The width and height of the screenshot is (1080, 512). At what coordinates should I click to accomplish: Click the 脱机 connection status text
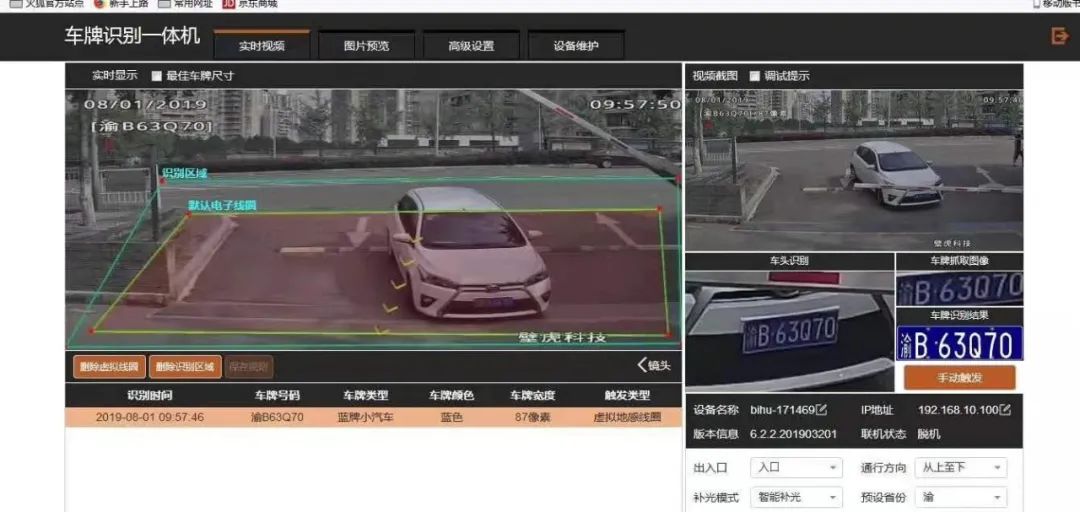pos(928,434)
